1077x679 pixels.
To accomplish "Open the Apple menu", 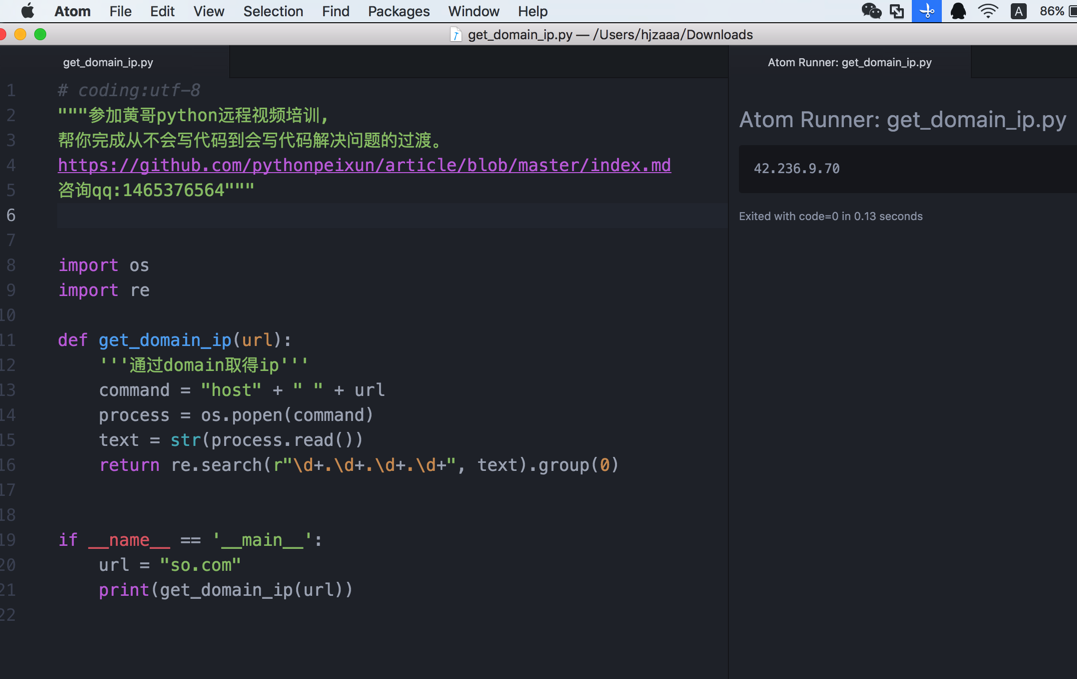I will [27, 11].
